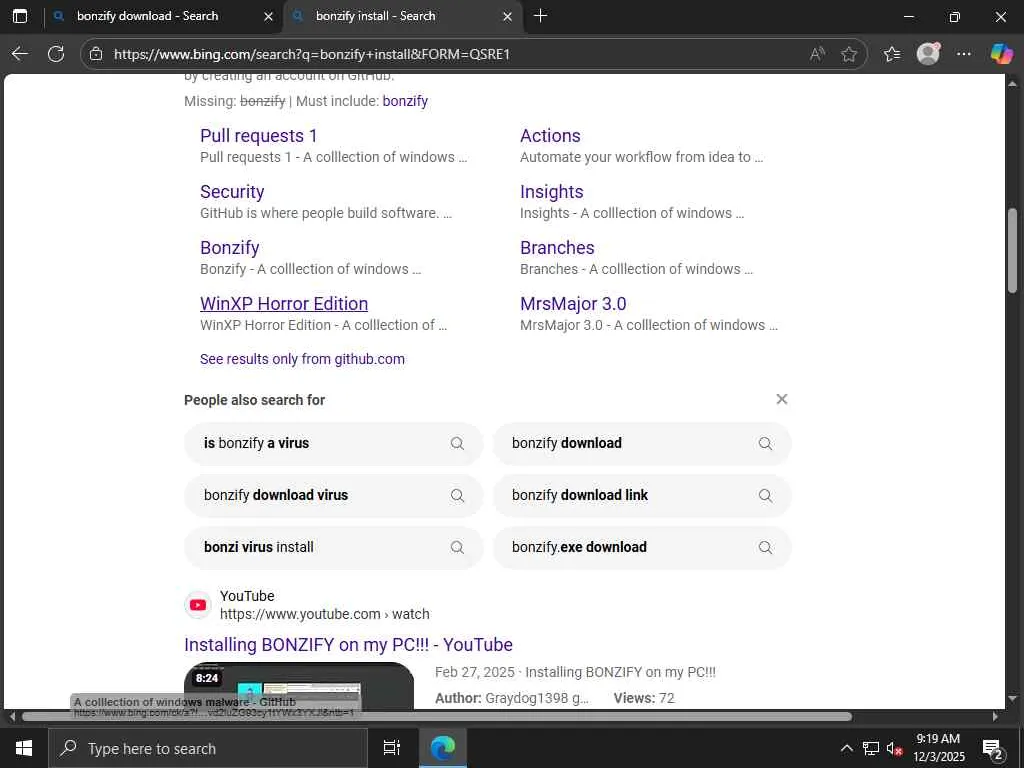Dismiss People also search for section
Screen dimensions: 1024x768
pyautogui.click(x=781, y=399)
